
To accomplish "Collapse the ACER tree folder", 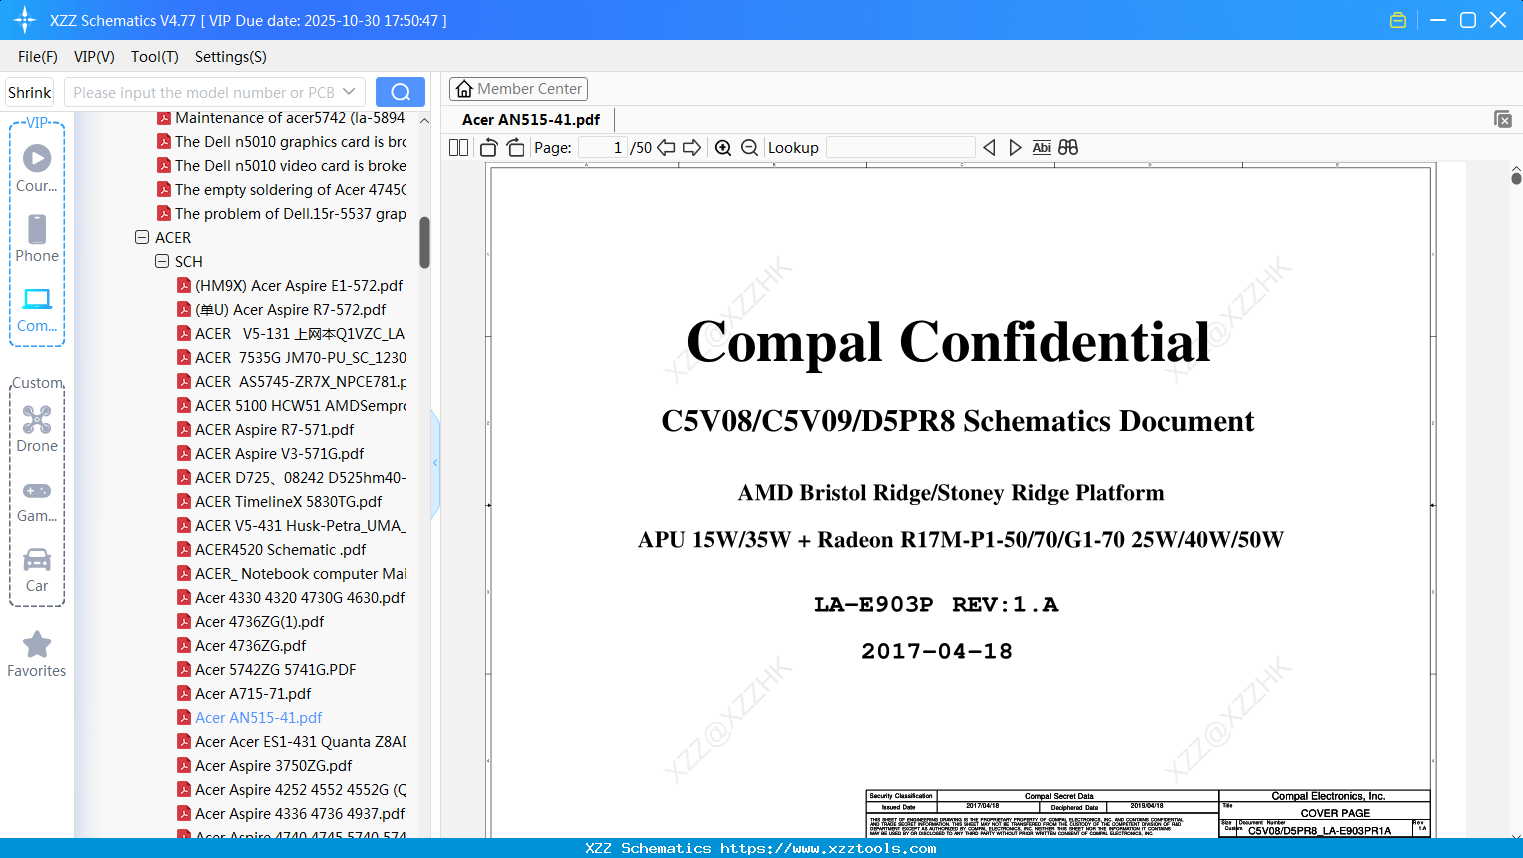I will (141, 238).
